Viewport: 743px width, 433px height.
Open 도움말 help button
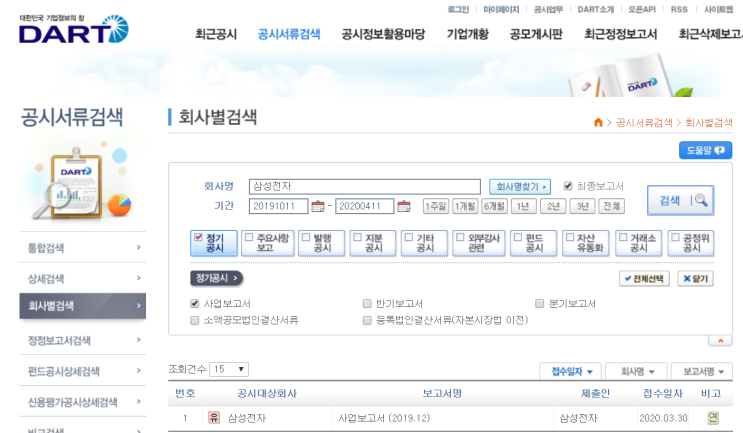(705, 151)
